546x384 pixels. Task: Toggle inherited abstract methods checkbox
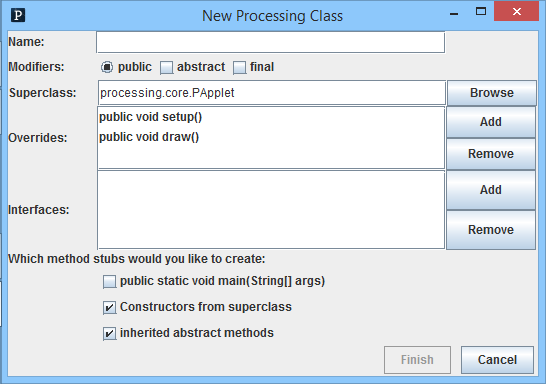point(109,334)
